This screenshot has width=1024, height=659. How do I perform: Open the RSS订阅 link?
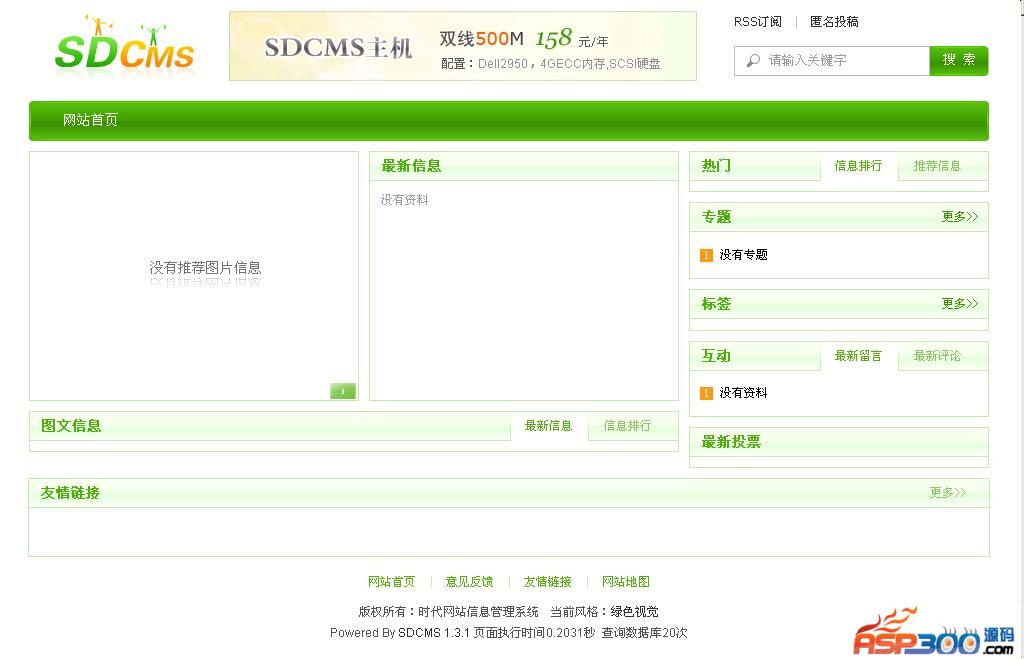(x=758, y=22)
